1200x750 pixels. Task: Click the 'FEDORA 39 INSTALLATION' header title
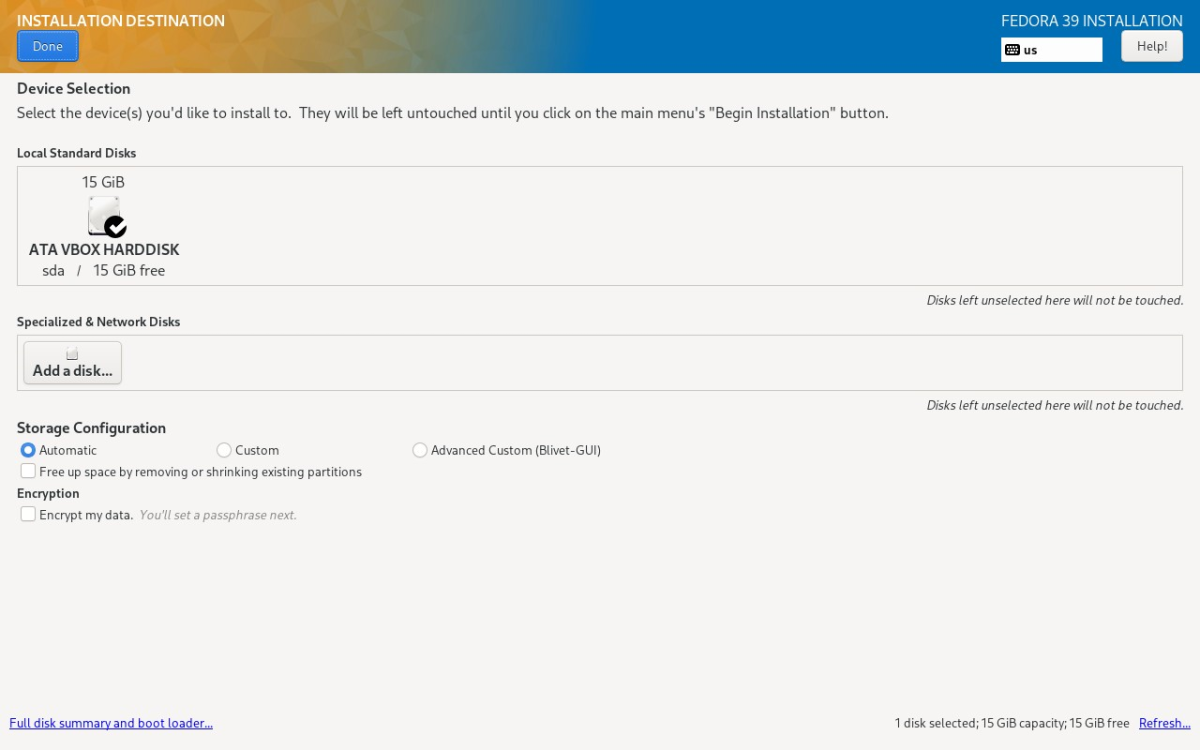pyautogui.click(x=1092, y=20)
